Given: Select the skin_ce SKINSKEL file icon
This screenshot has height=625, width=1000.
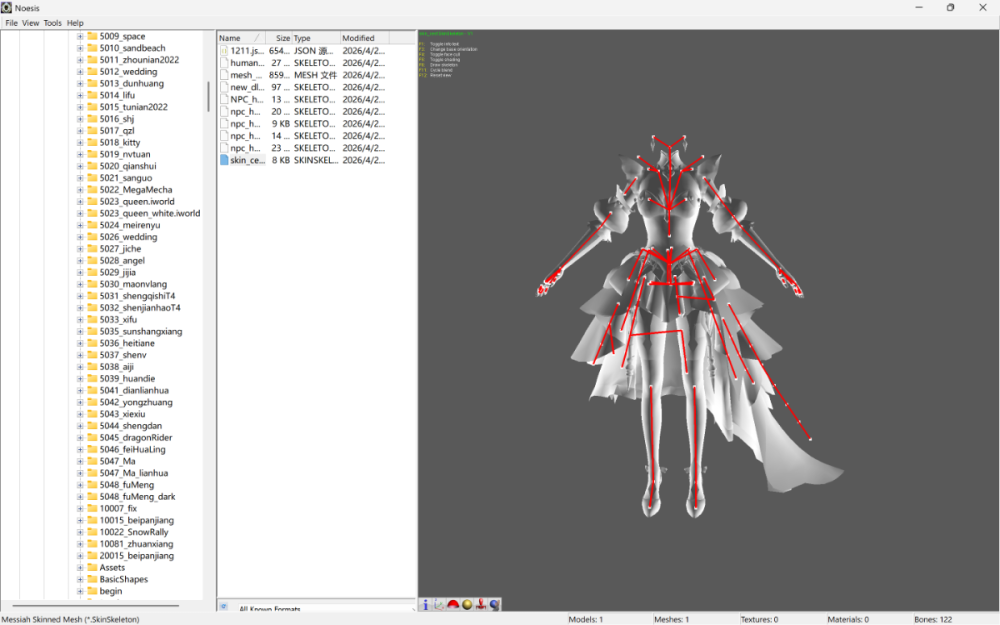Looking at the screenshot, I should click(x=224, y=160).
